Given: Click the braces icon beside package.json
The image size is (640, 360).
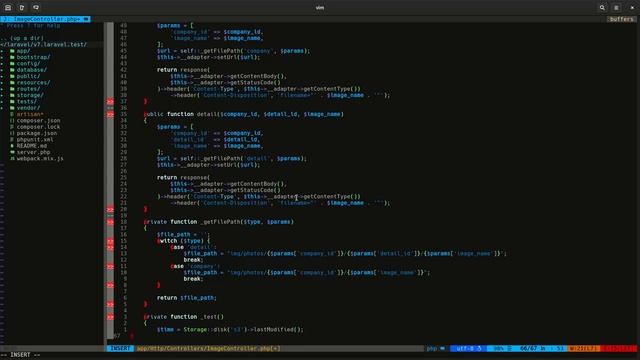Looking at the screenshot, I should pos(12,133).
